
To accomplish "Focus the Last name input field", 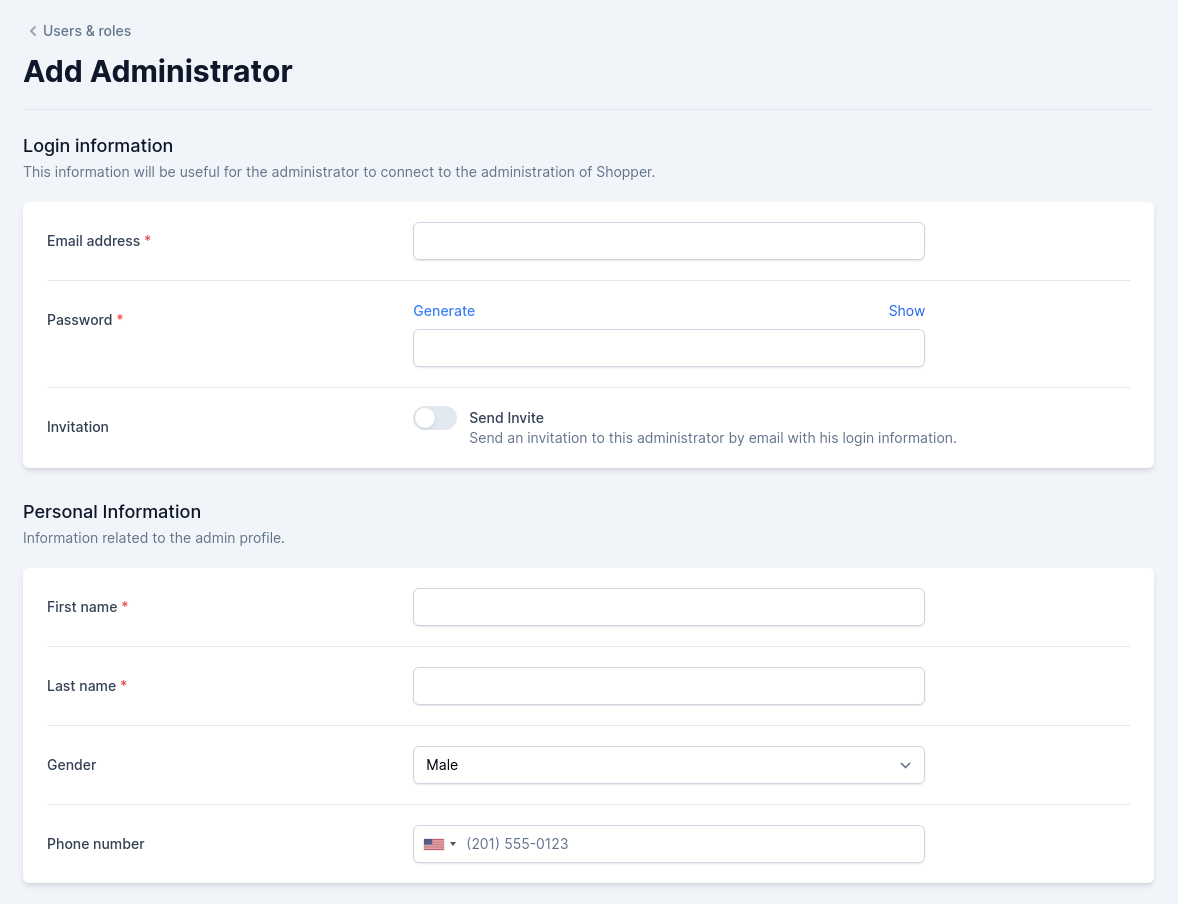I will coord(669,686).
